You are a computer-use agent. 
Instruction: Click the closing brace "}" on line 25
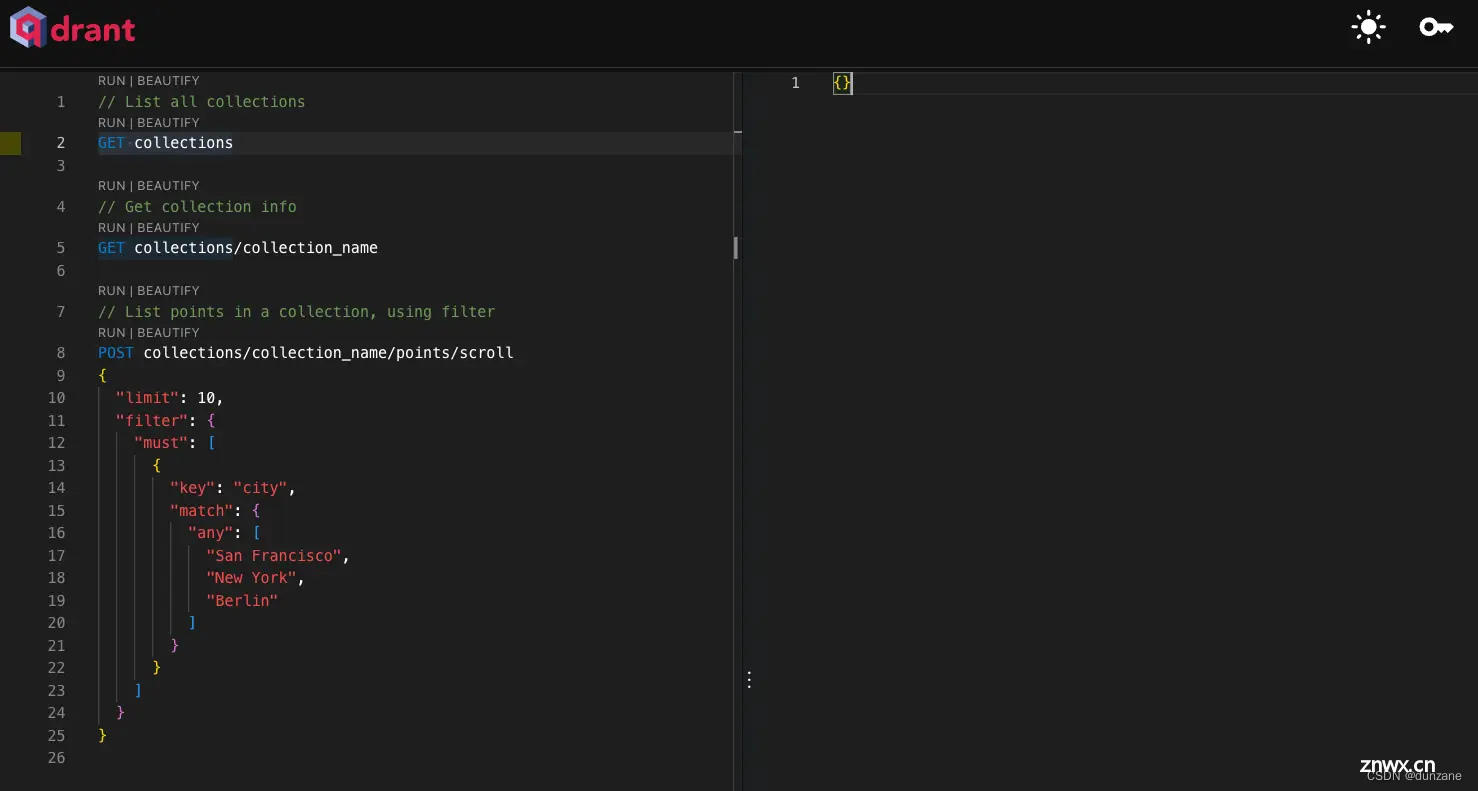point(102,736)
